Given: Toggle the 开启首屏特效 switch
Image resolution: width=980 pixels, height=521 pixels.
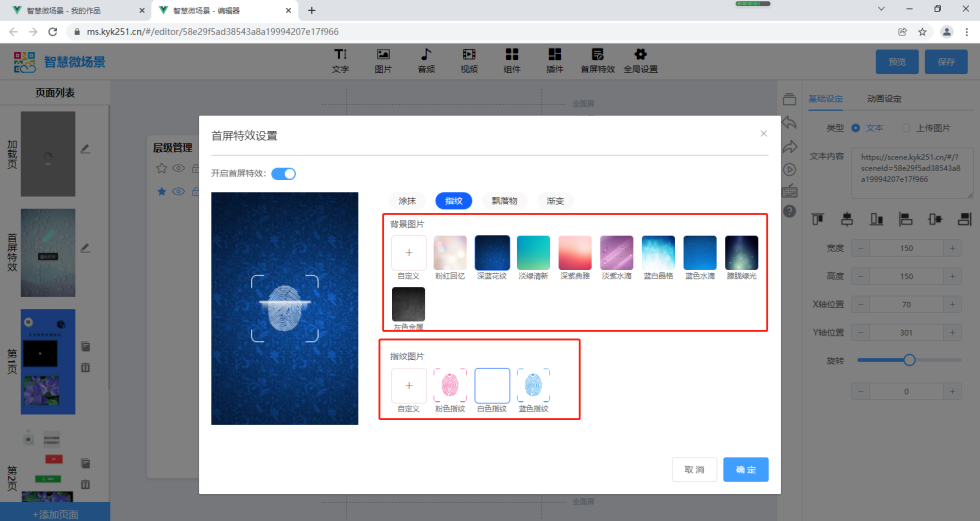Looking at the screenshot, I should [284, 174].
